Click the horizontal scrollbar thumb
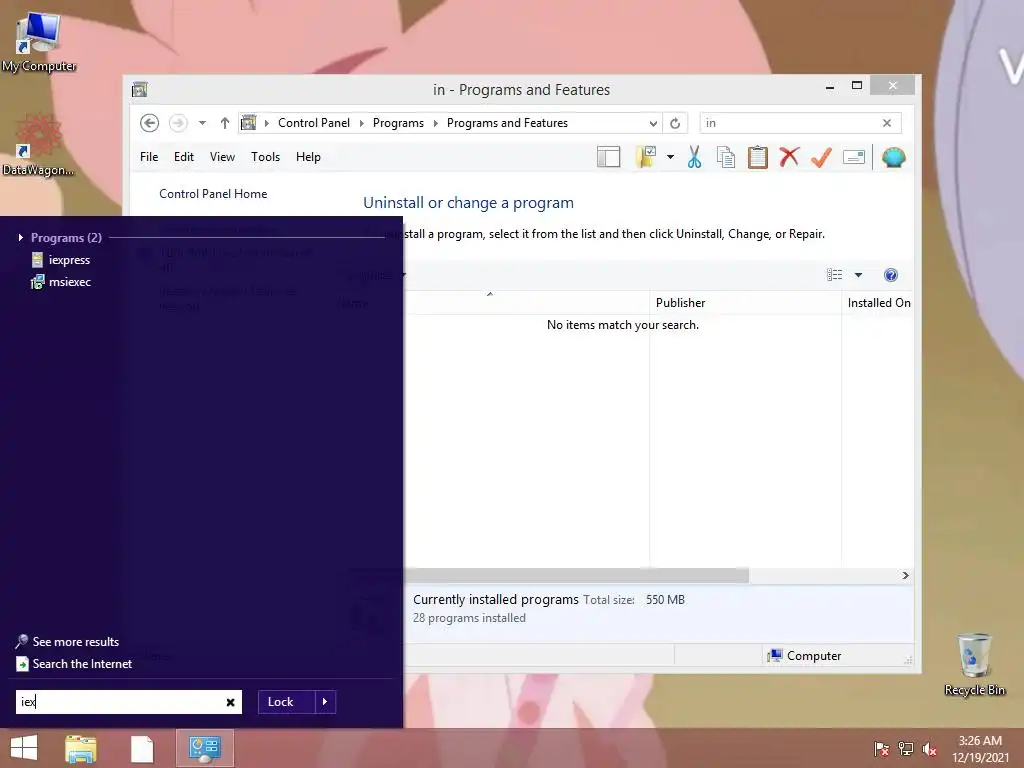 pos(576,575)
